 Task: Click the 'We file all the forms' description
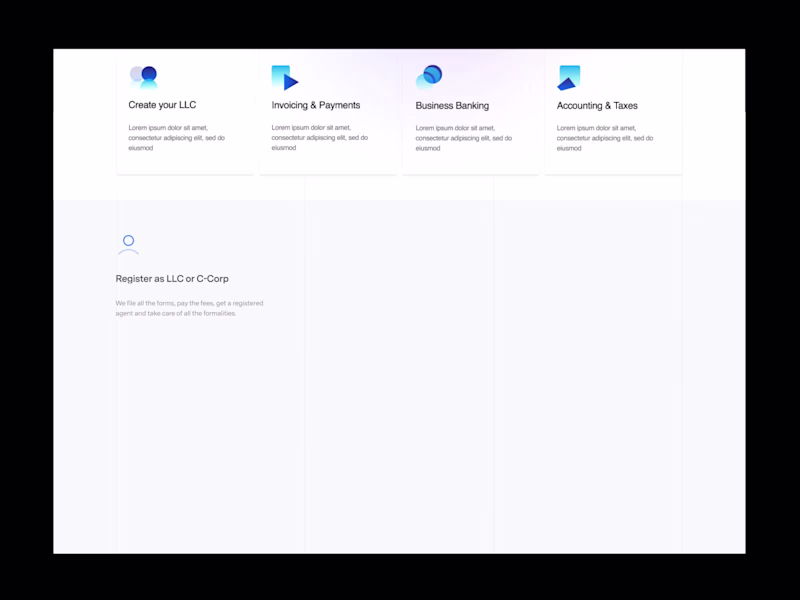coord(189,308)
